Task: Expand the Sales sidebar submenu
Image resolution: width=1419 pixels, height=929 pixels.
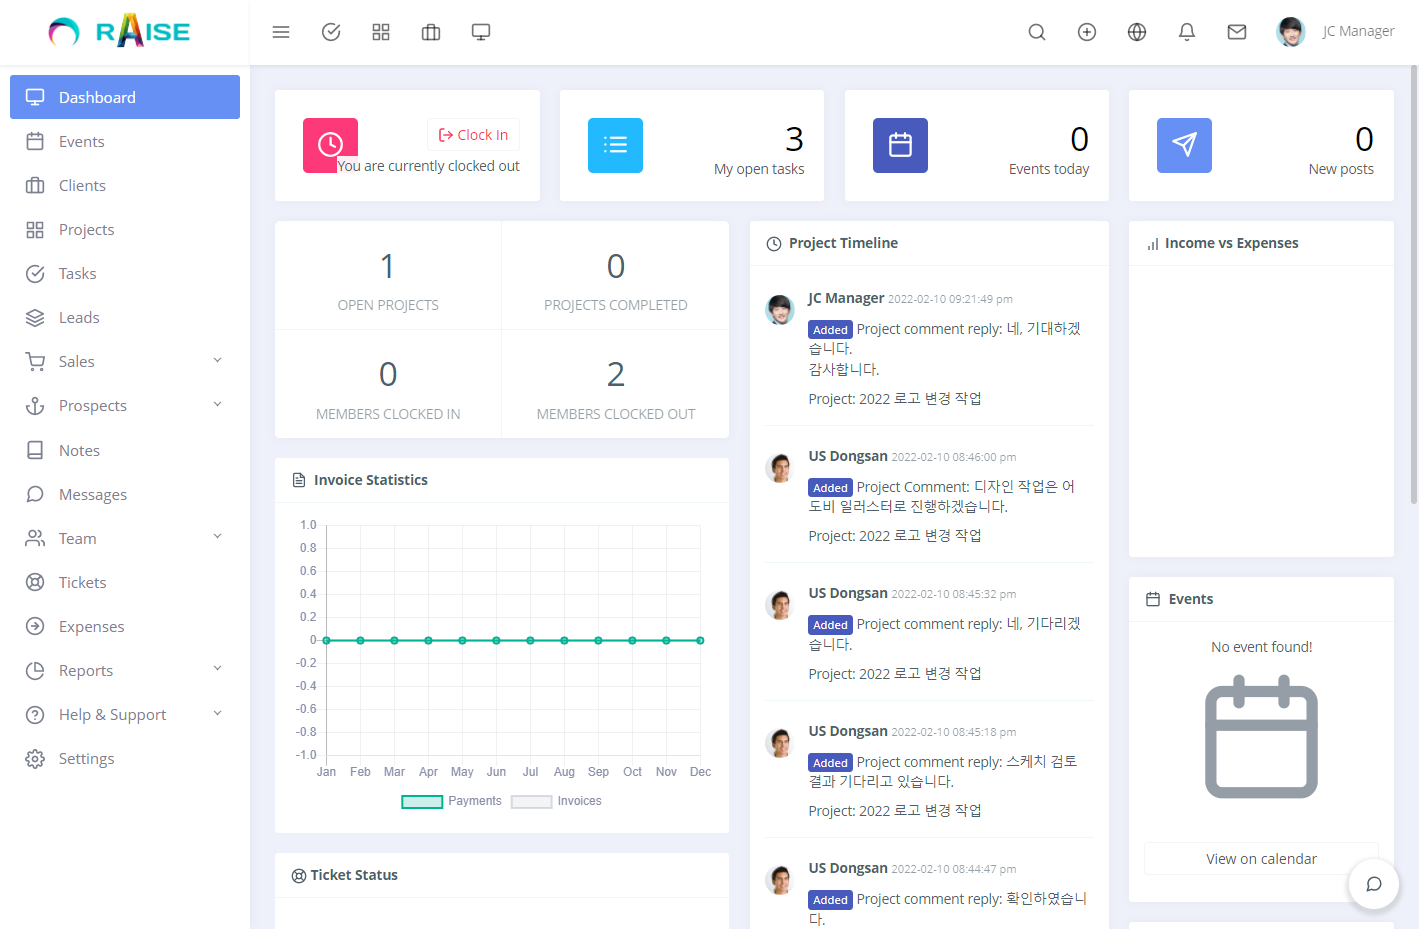Action: [125, 361]
